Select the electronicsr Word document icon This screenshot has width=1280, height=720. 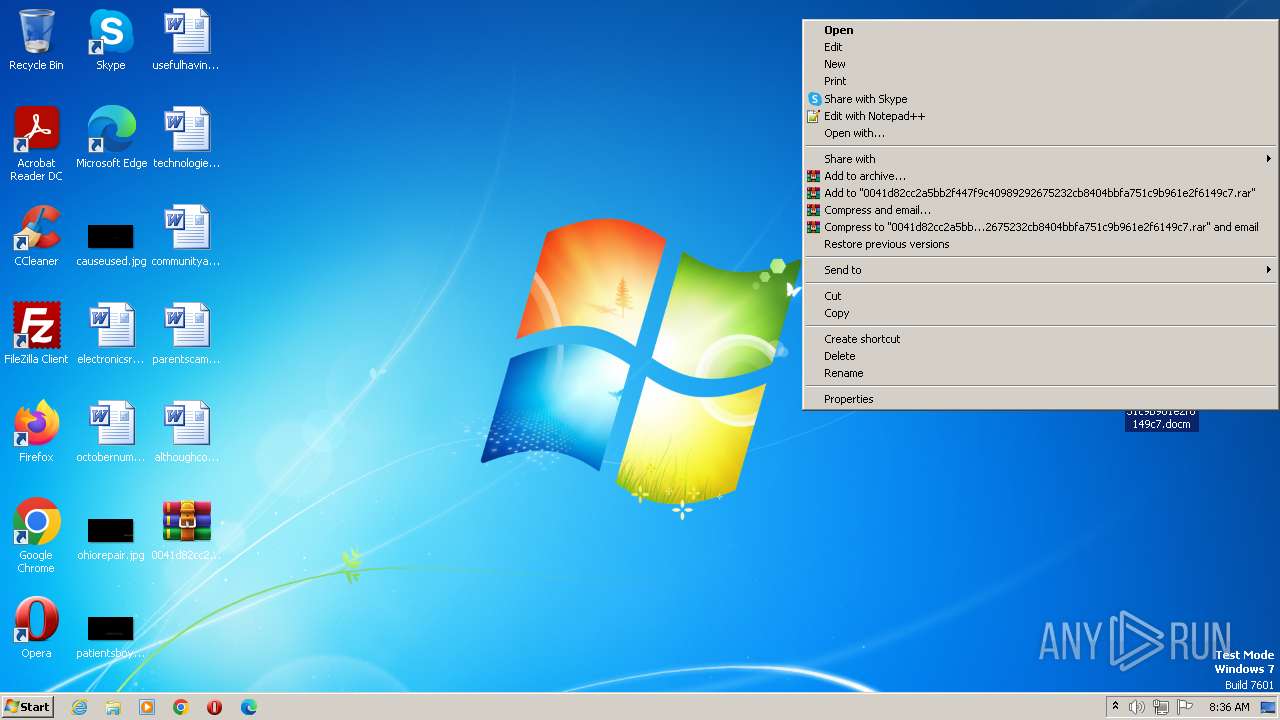(111, 334)
